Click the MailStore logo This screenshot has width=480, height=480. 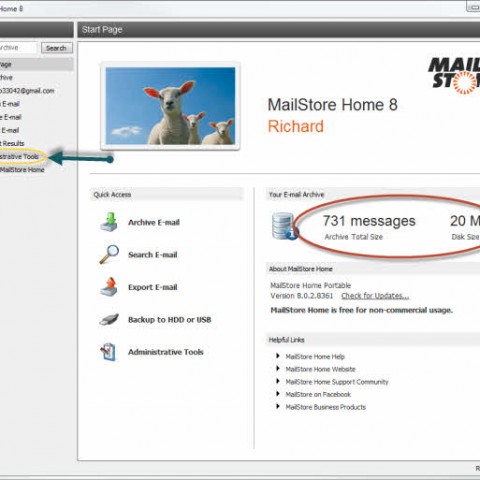tap(455, 76)
